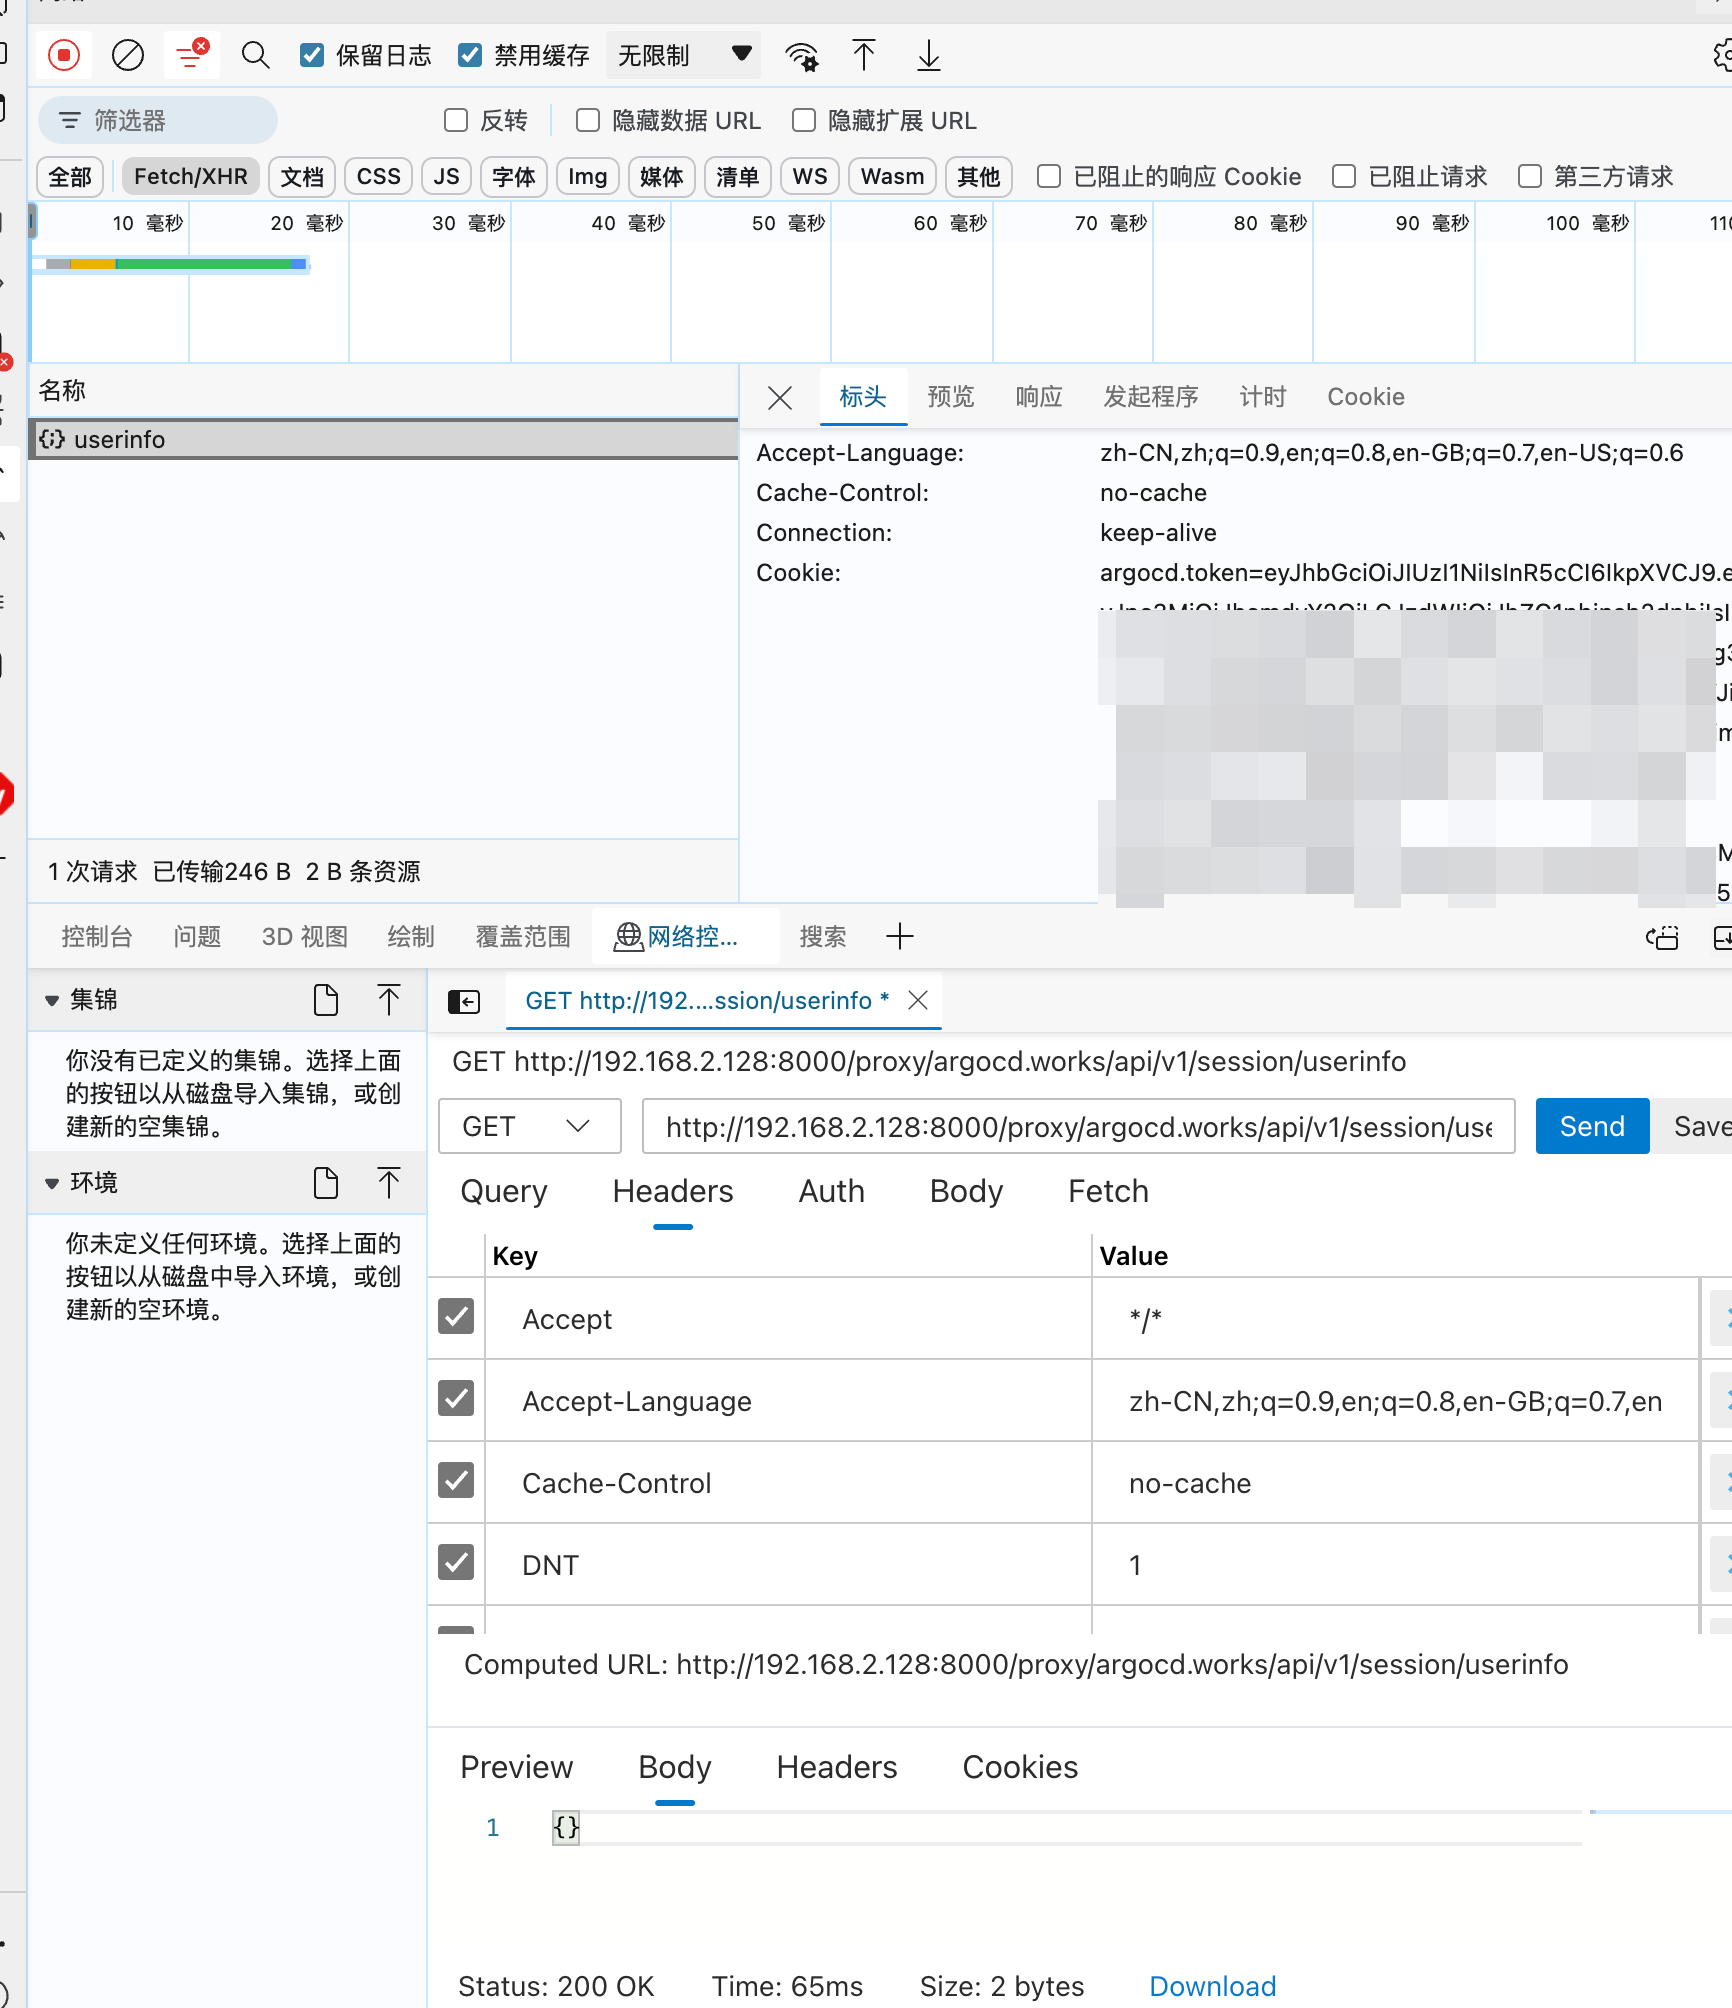Open the 无限制 throttling dropdown
Image resolution: width=1732 pixels, height=2008 pixels.
[683, 55]
